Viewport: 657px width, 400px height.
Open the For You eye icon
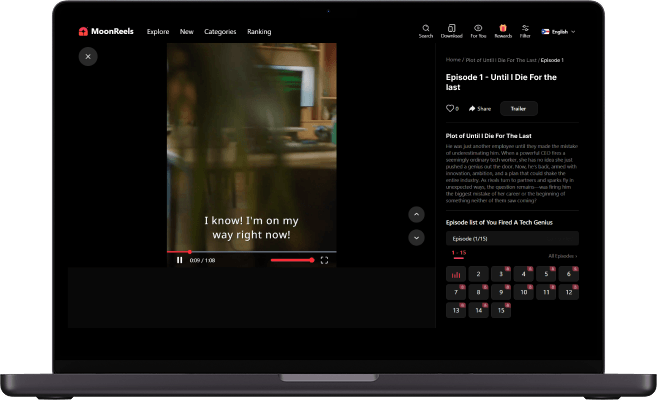(x=478, y=31)
